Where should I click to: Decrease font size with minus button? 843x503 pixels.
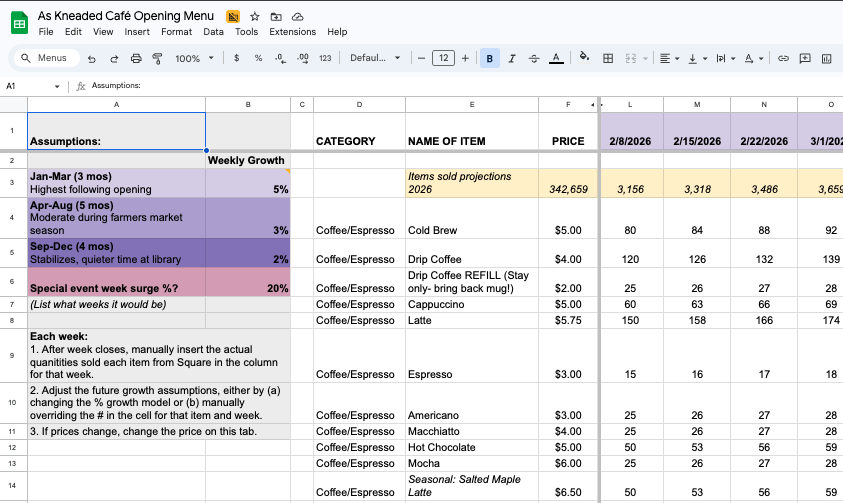(422, 58)
